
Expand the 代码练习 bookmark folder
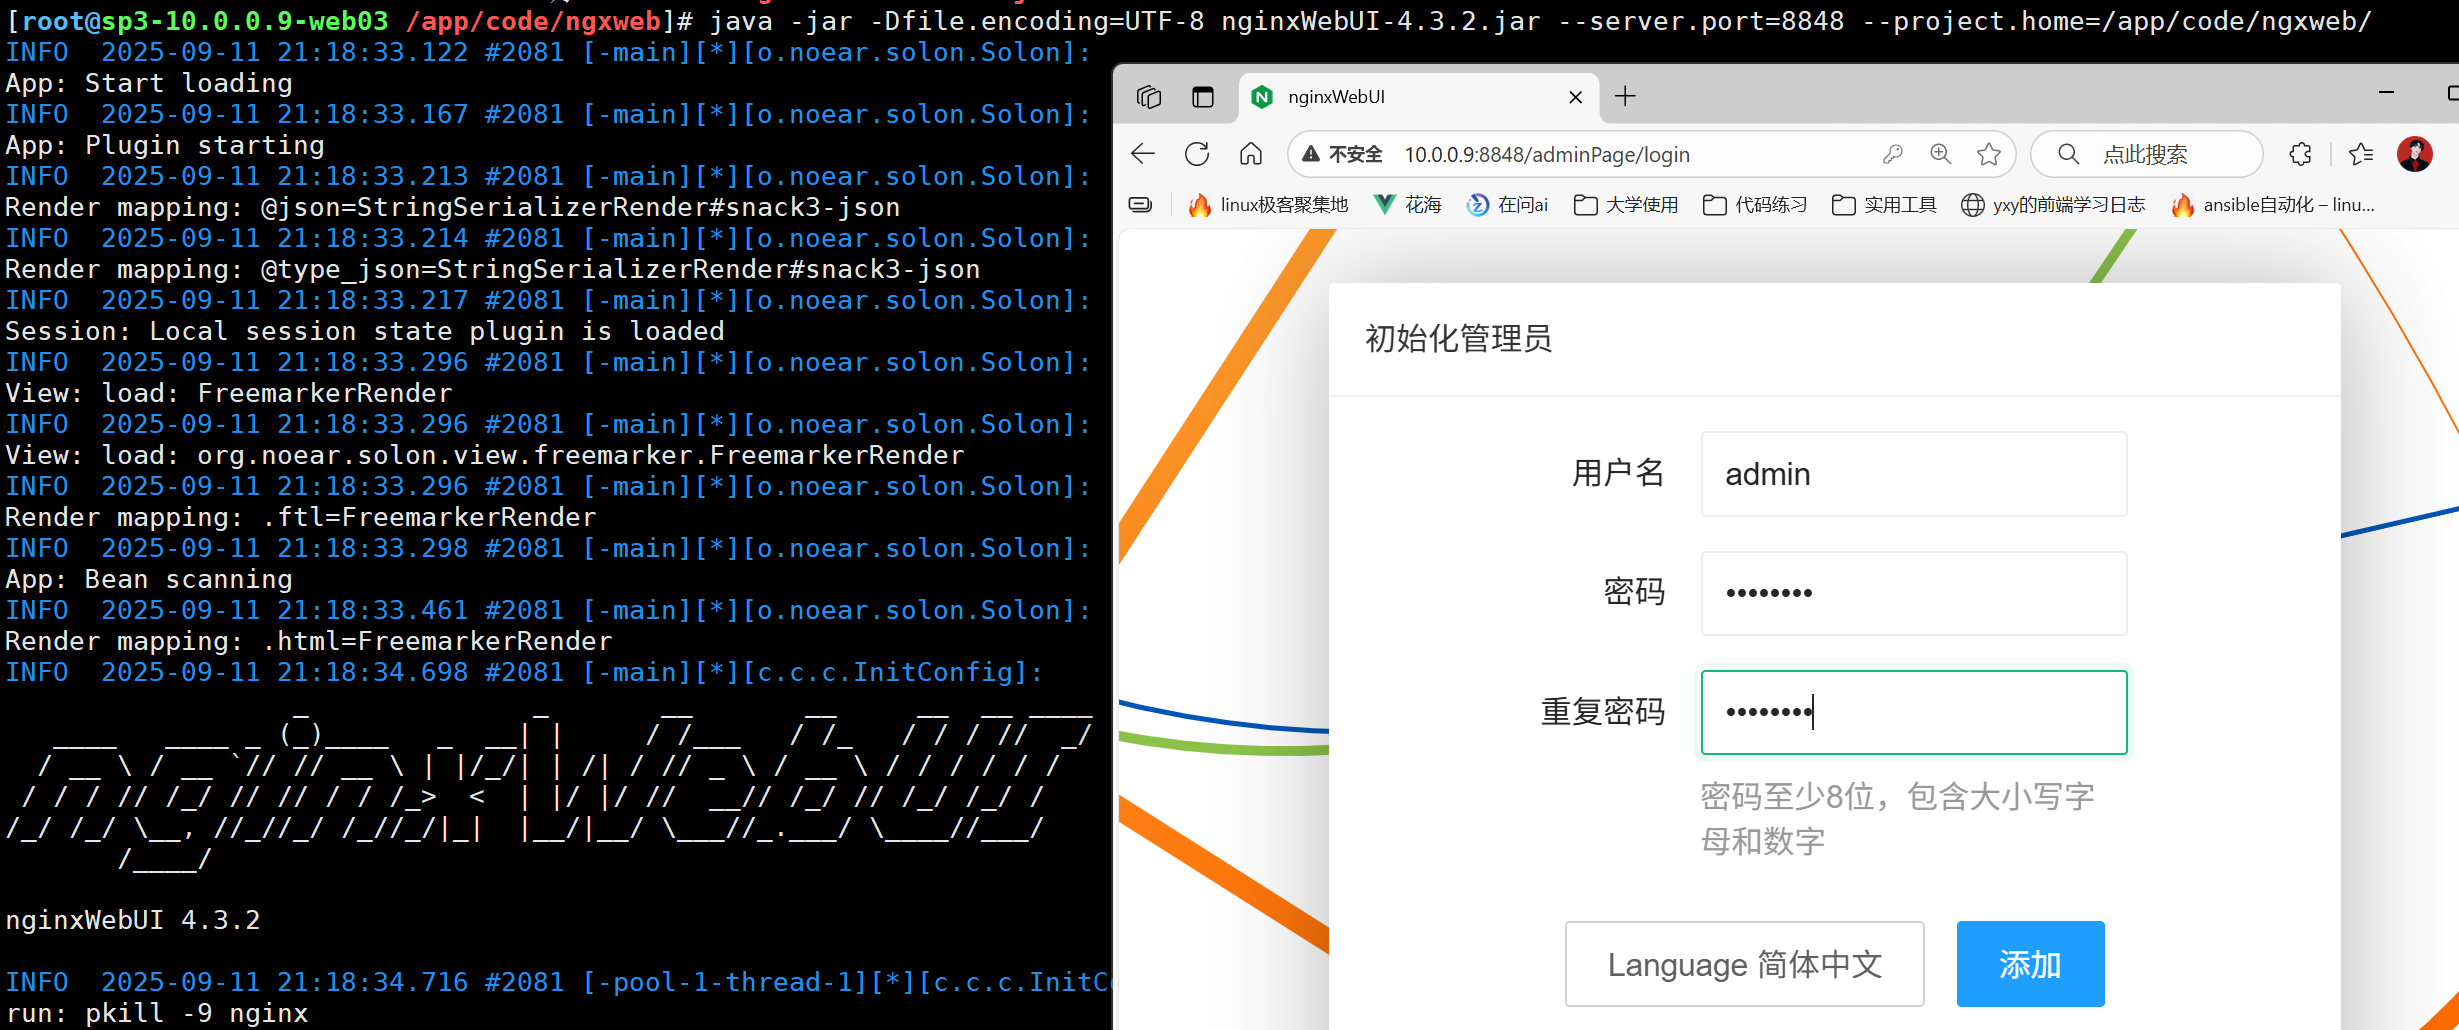coord(1755,205)
